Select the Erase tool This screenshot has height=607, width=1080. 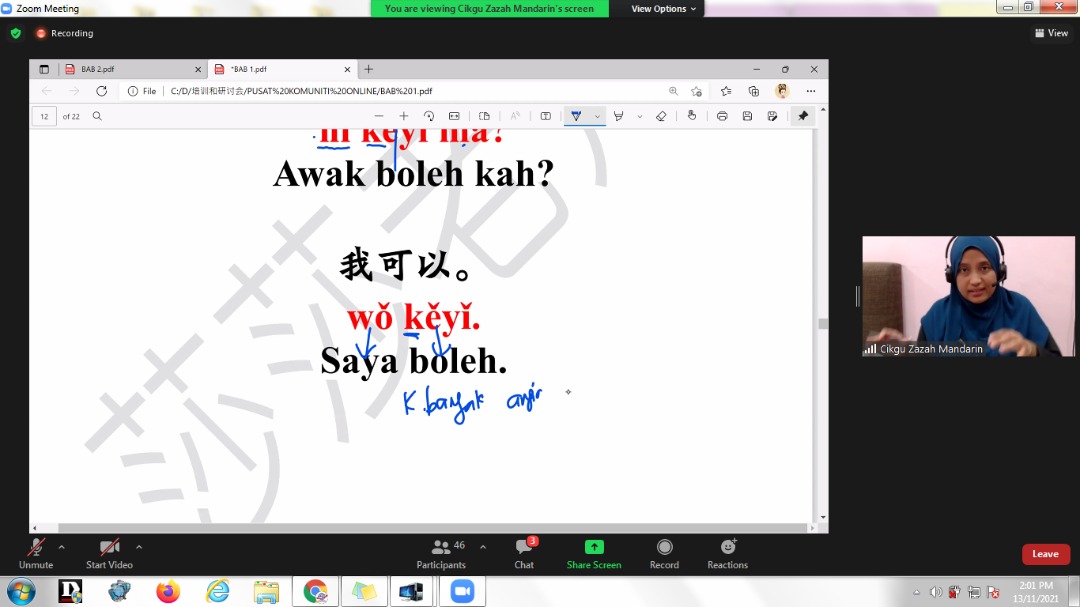click(x=661, y=116)
